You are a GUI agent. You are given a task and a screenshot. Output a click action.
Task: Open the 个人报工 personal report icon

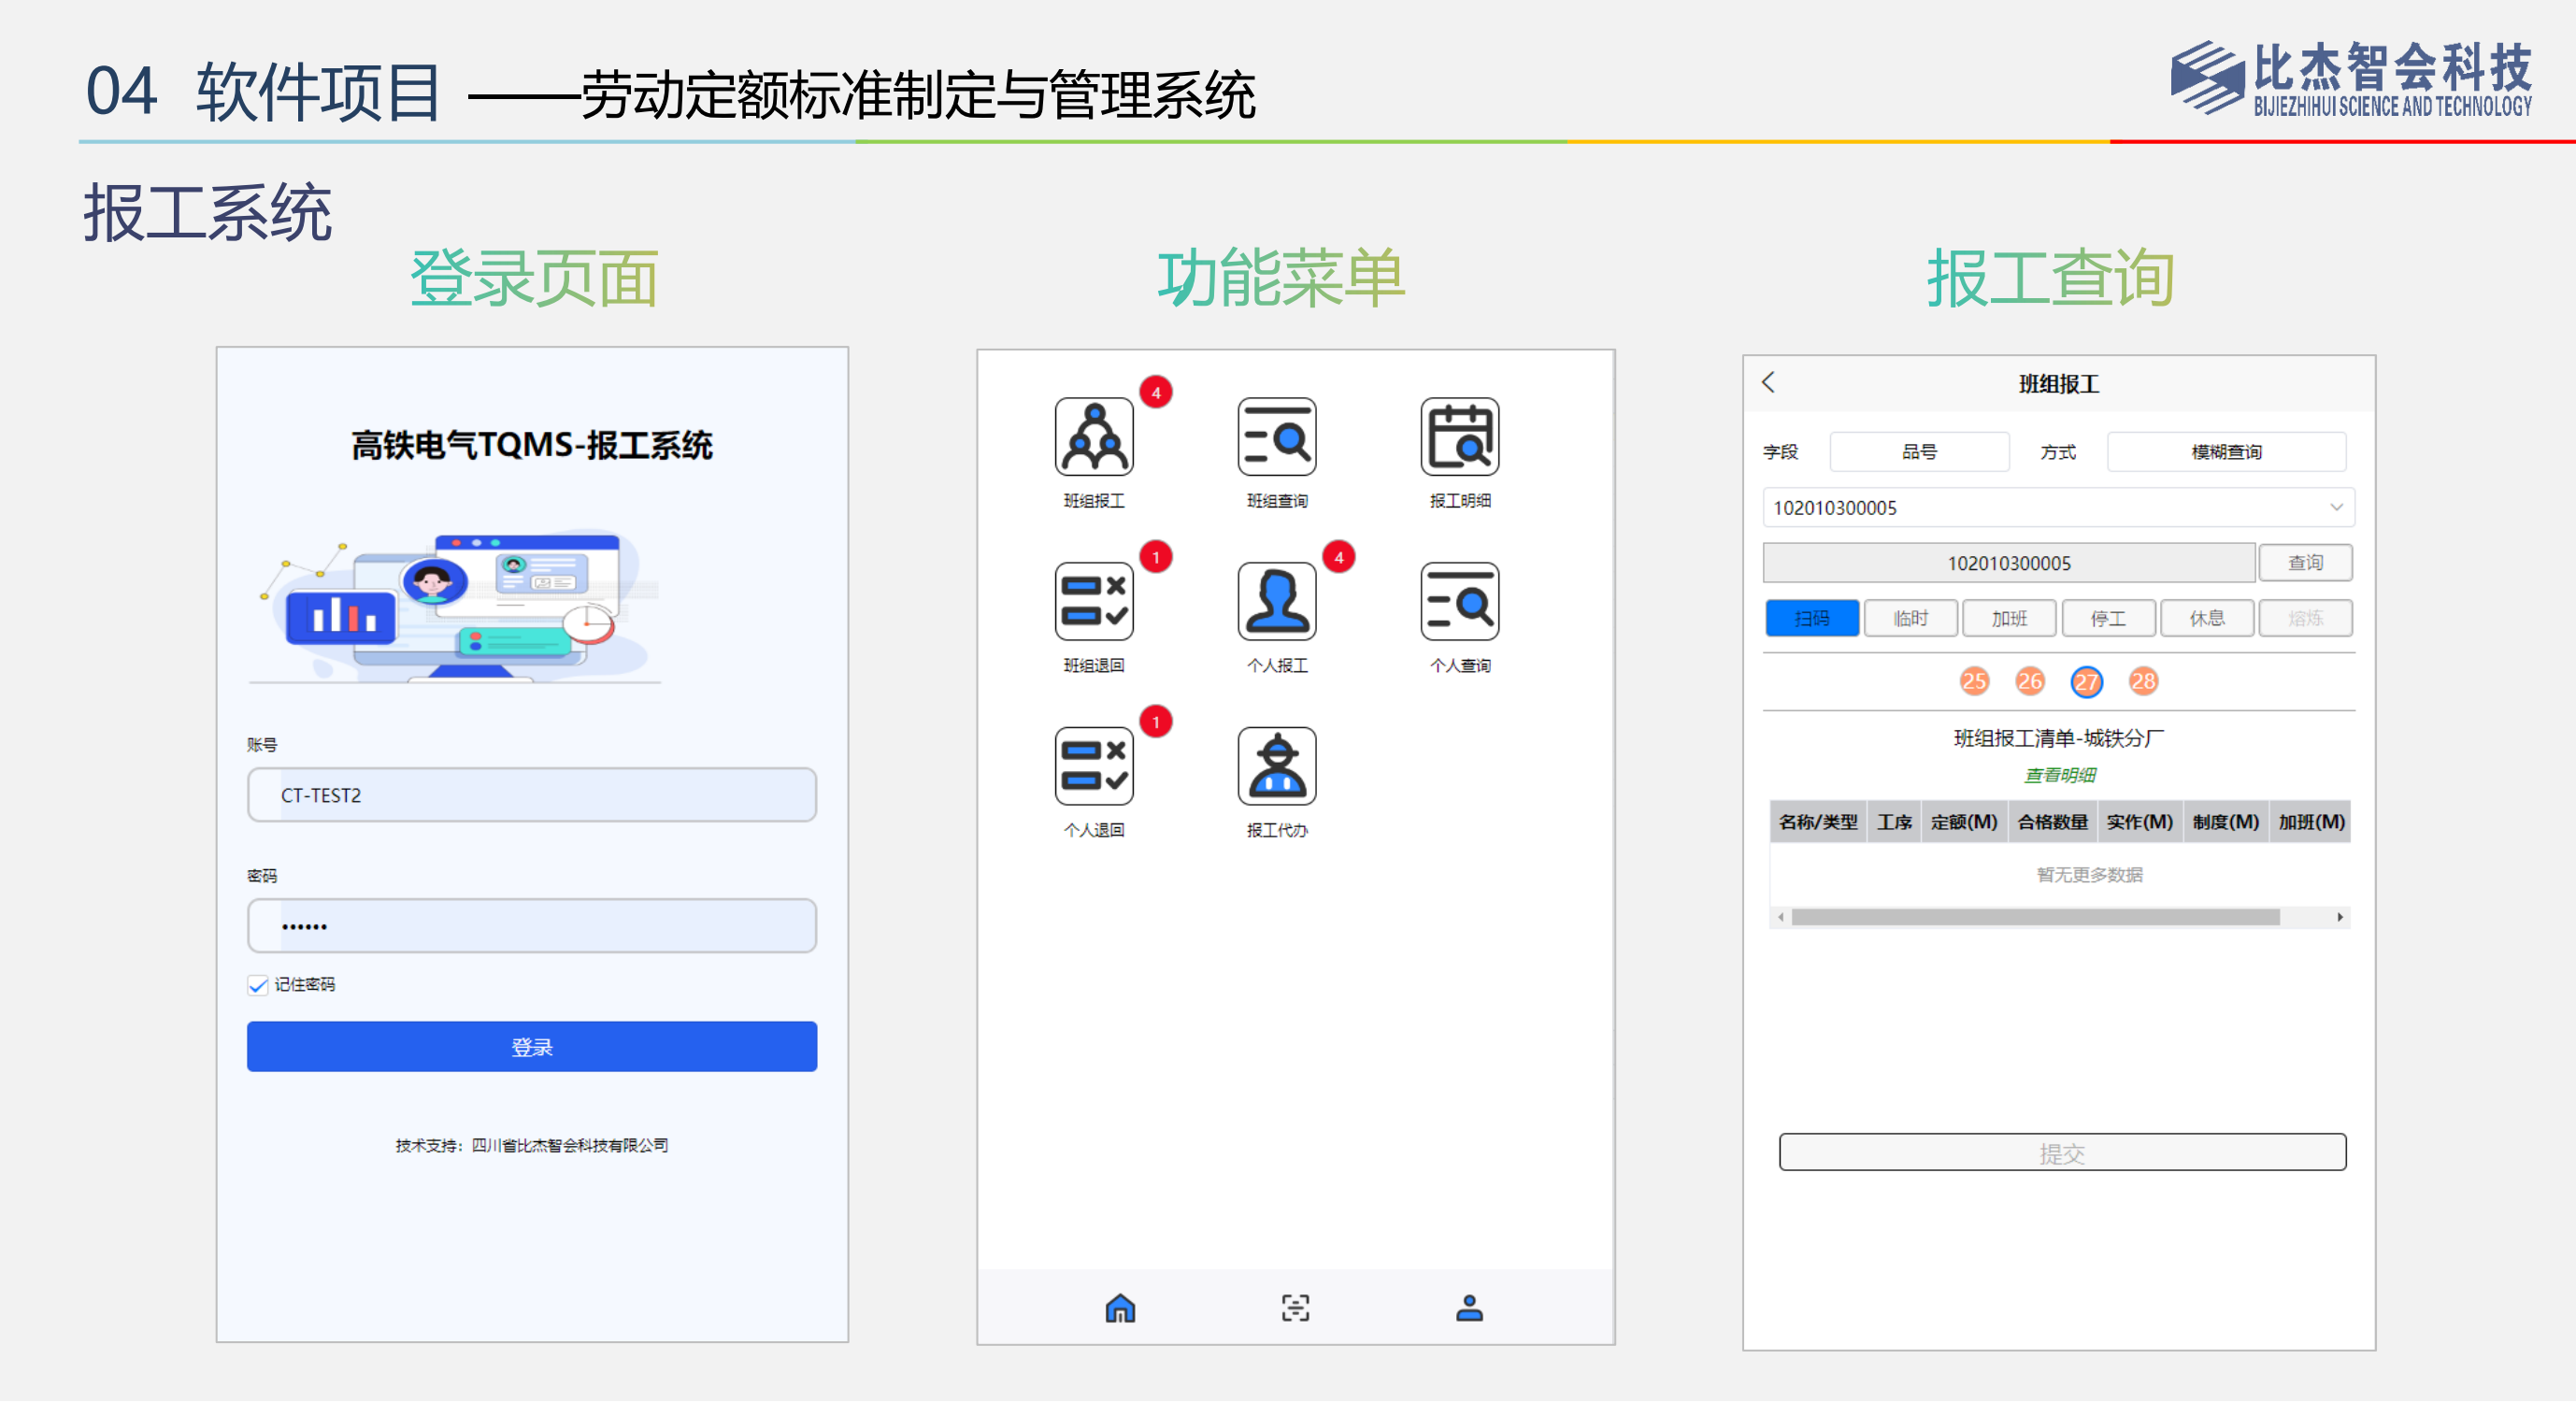pos(1277,602)
